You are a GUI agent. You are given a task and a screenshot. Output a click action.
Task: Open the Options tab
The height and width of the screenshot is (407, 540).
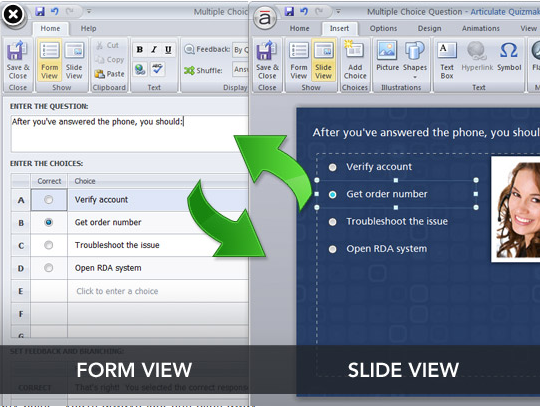[383, 29]
